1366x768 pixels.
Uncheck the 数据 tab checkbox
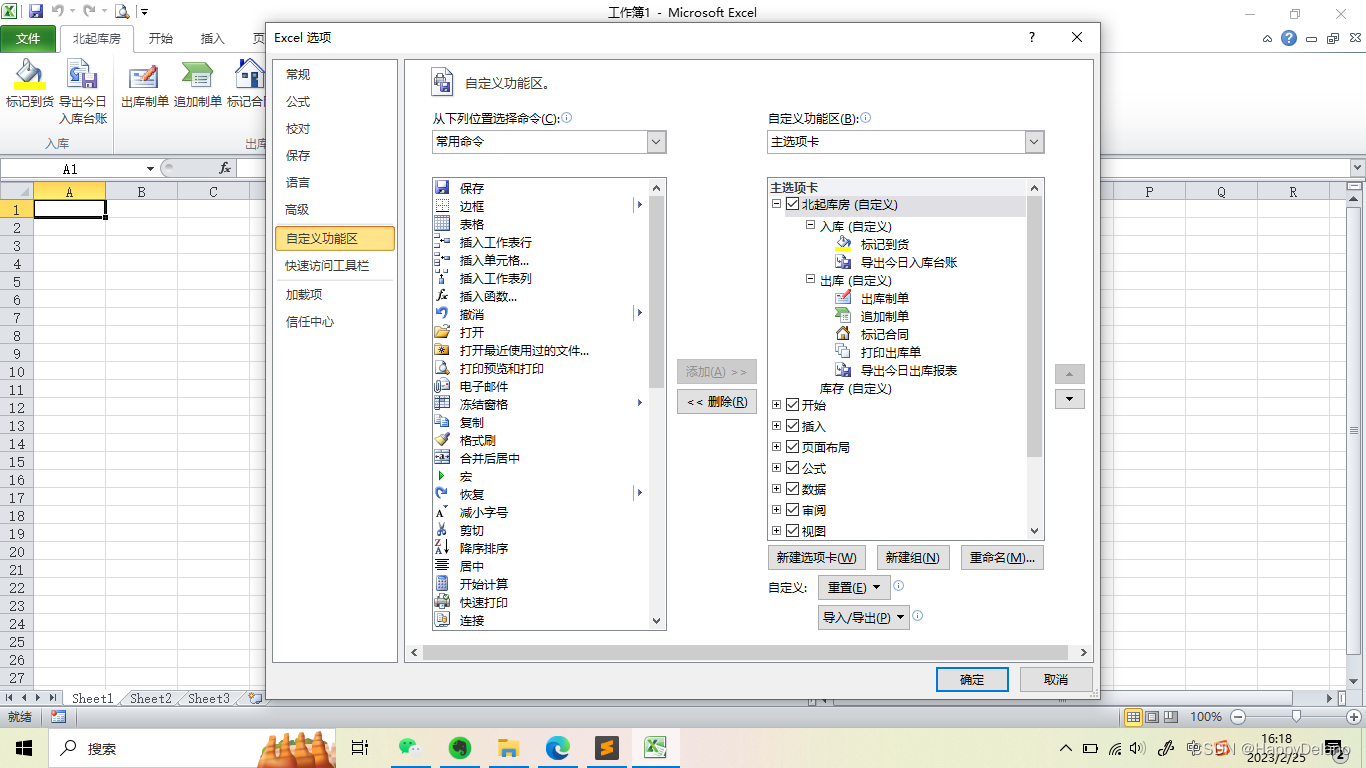(x=793, y=489)
